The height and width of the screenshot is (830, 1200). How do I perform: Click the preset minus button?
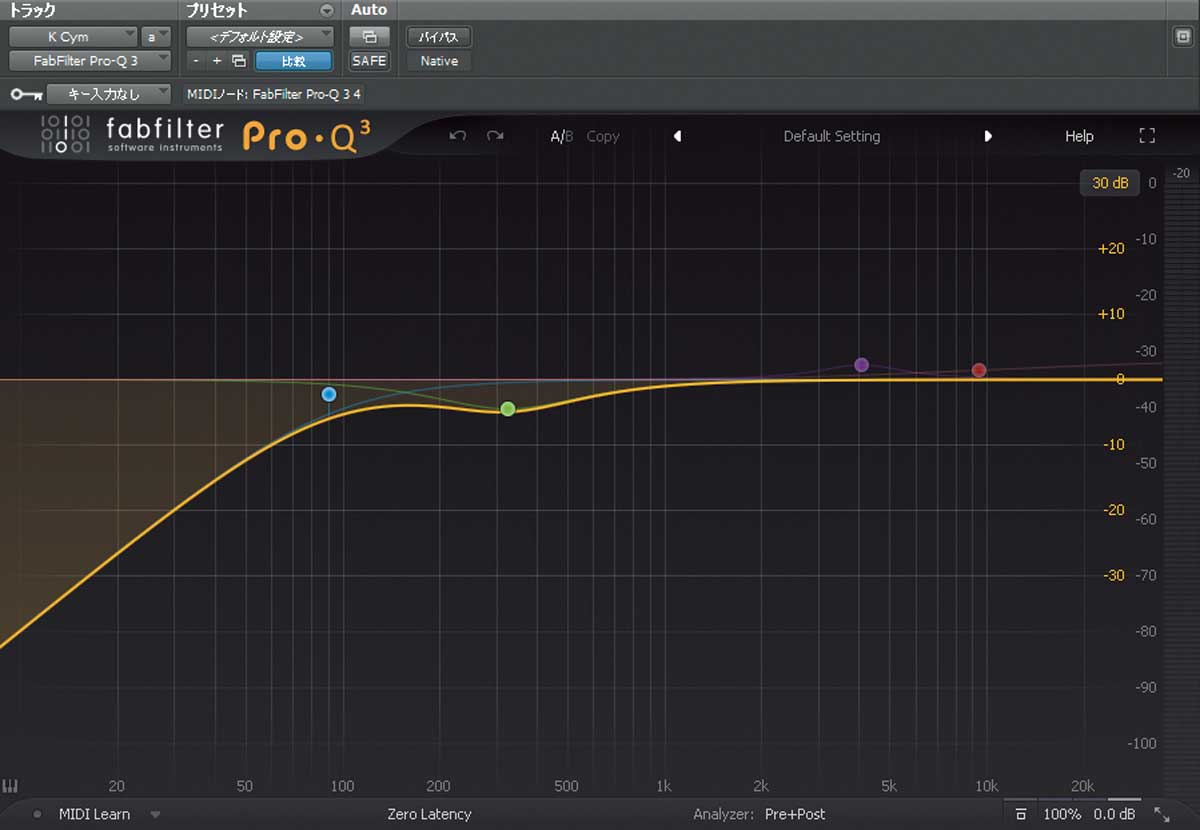(196, 61)
